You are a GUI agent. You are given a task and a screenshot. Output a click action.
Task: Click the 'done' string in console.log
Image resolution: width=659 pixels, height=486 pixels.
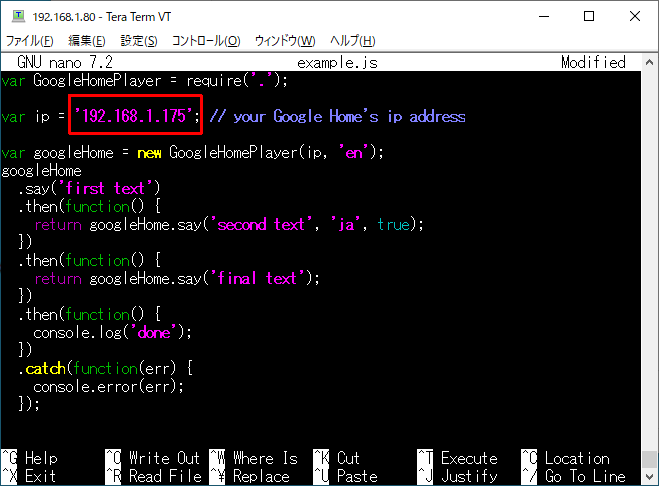point(154,333)
